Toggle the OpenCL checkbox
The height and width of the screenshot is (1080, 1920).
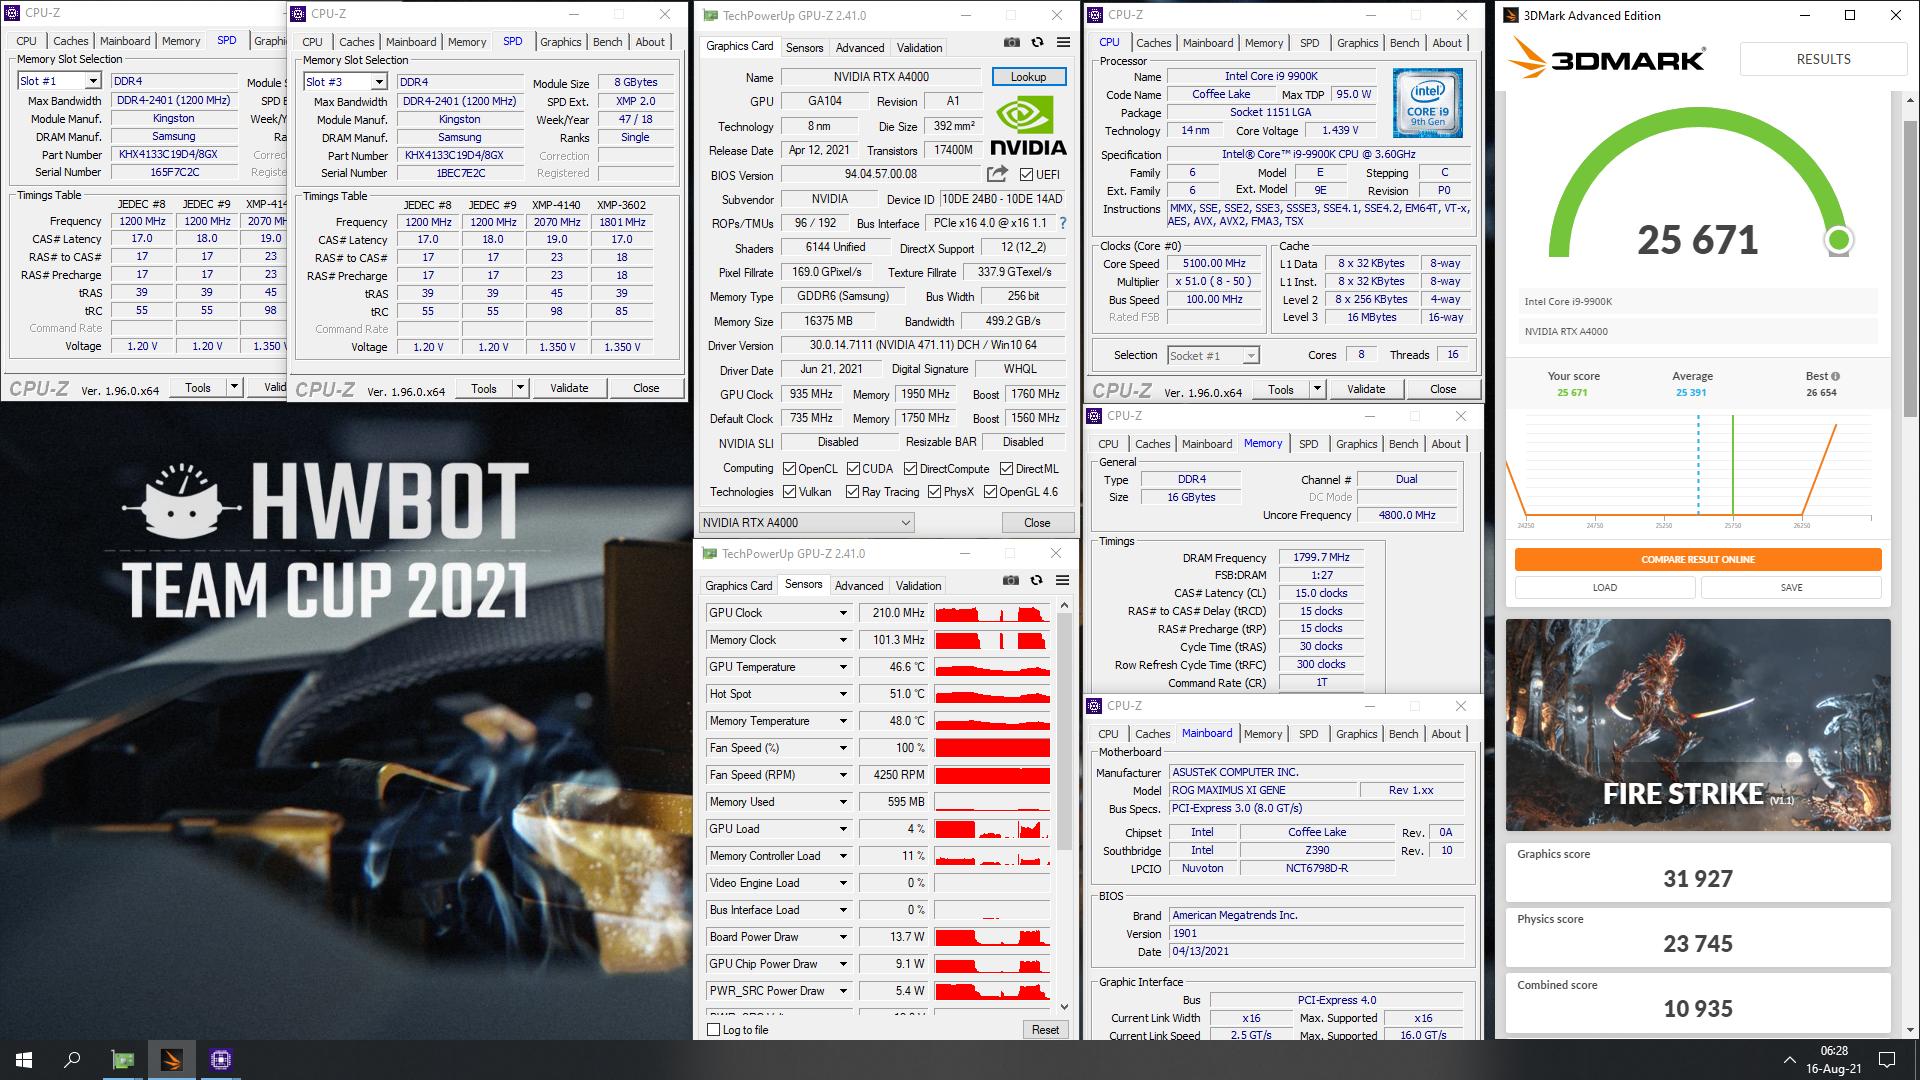(789, 469)
